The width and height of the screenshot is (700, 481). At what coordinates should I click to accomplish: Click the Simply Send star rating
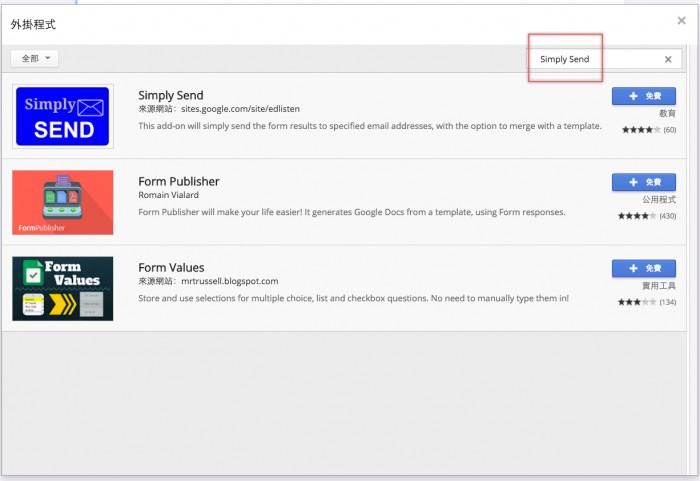[640, 130]
